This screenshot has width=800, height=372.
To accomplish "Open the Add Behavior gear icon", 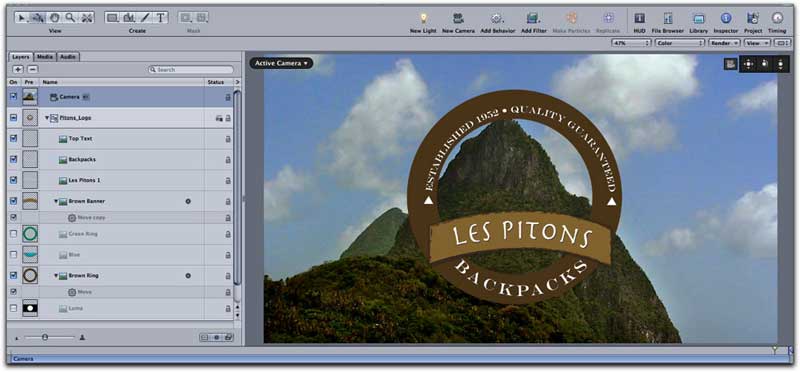I will click(x=497, y=18).
